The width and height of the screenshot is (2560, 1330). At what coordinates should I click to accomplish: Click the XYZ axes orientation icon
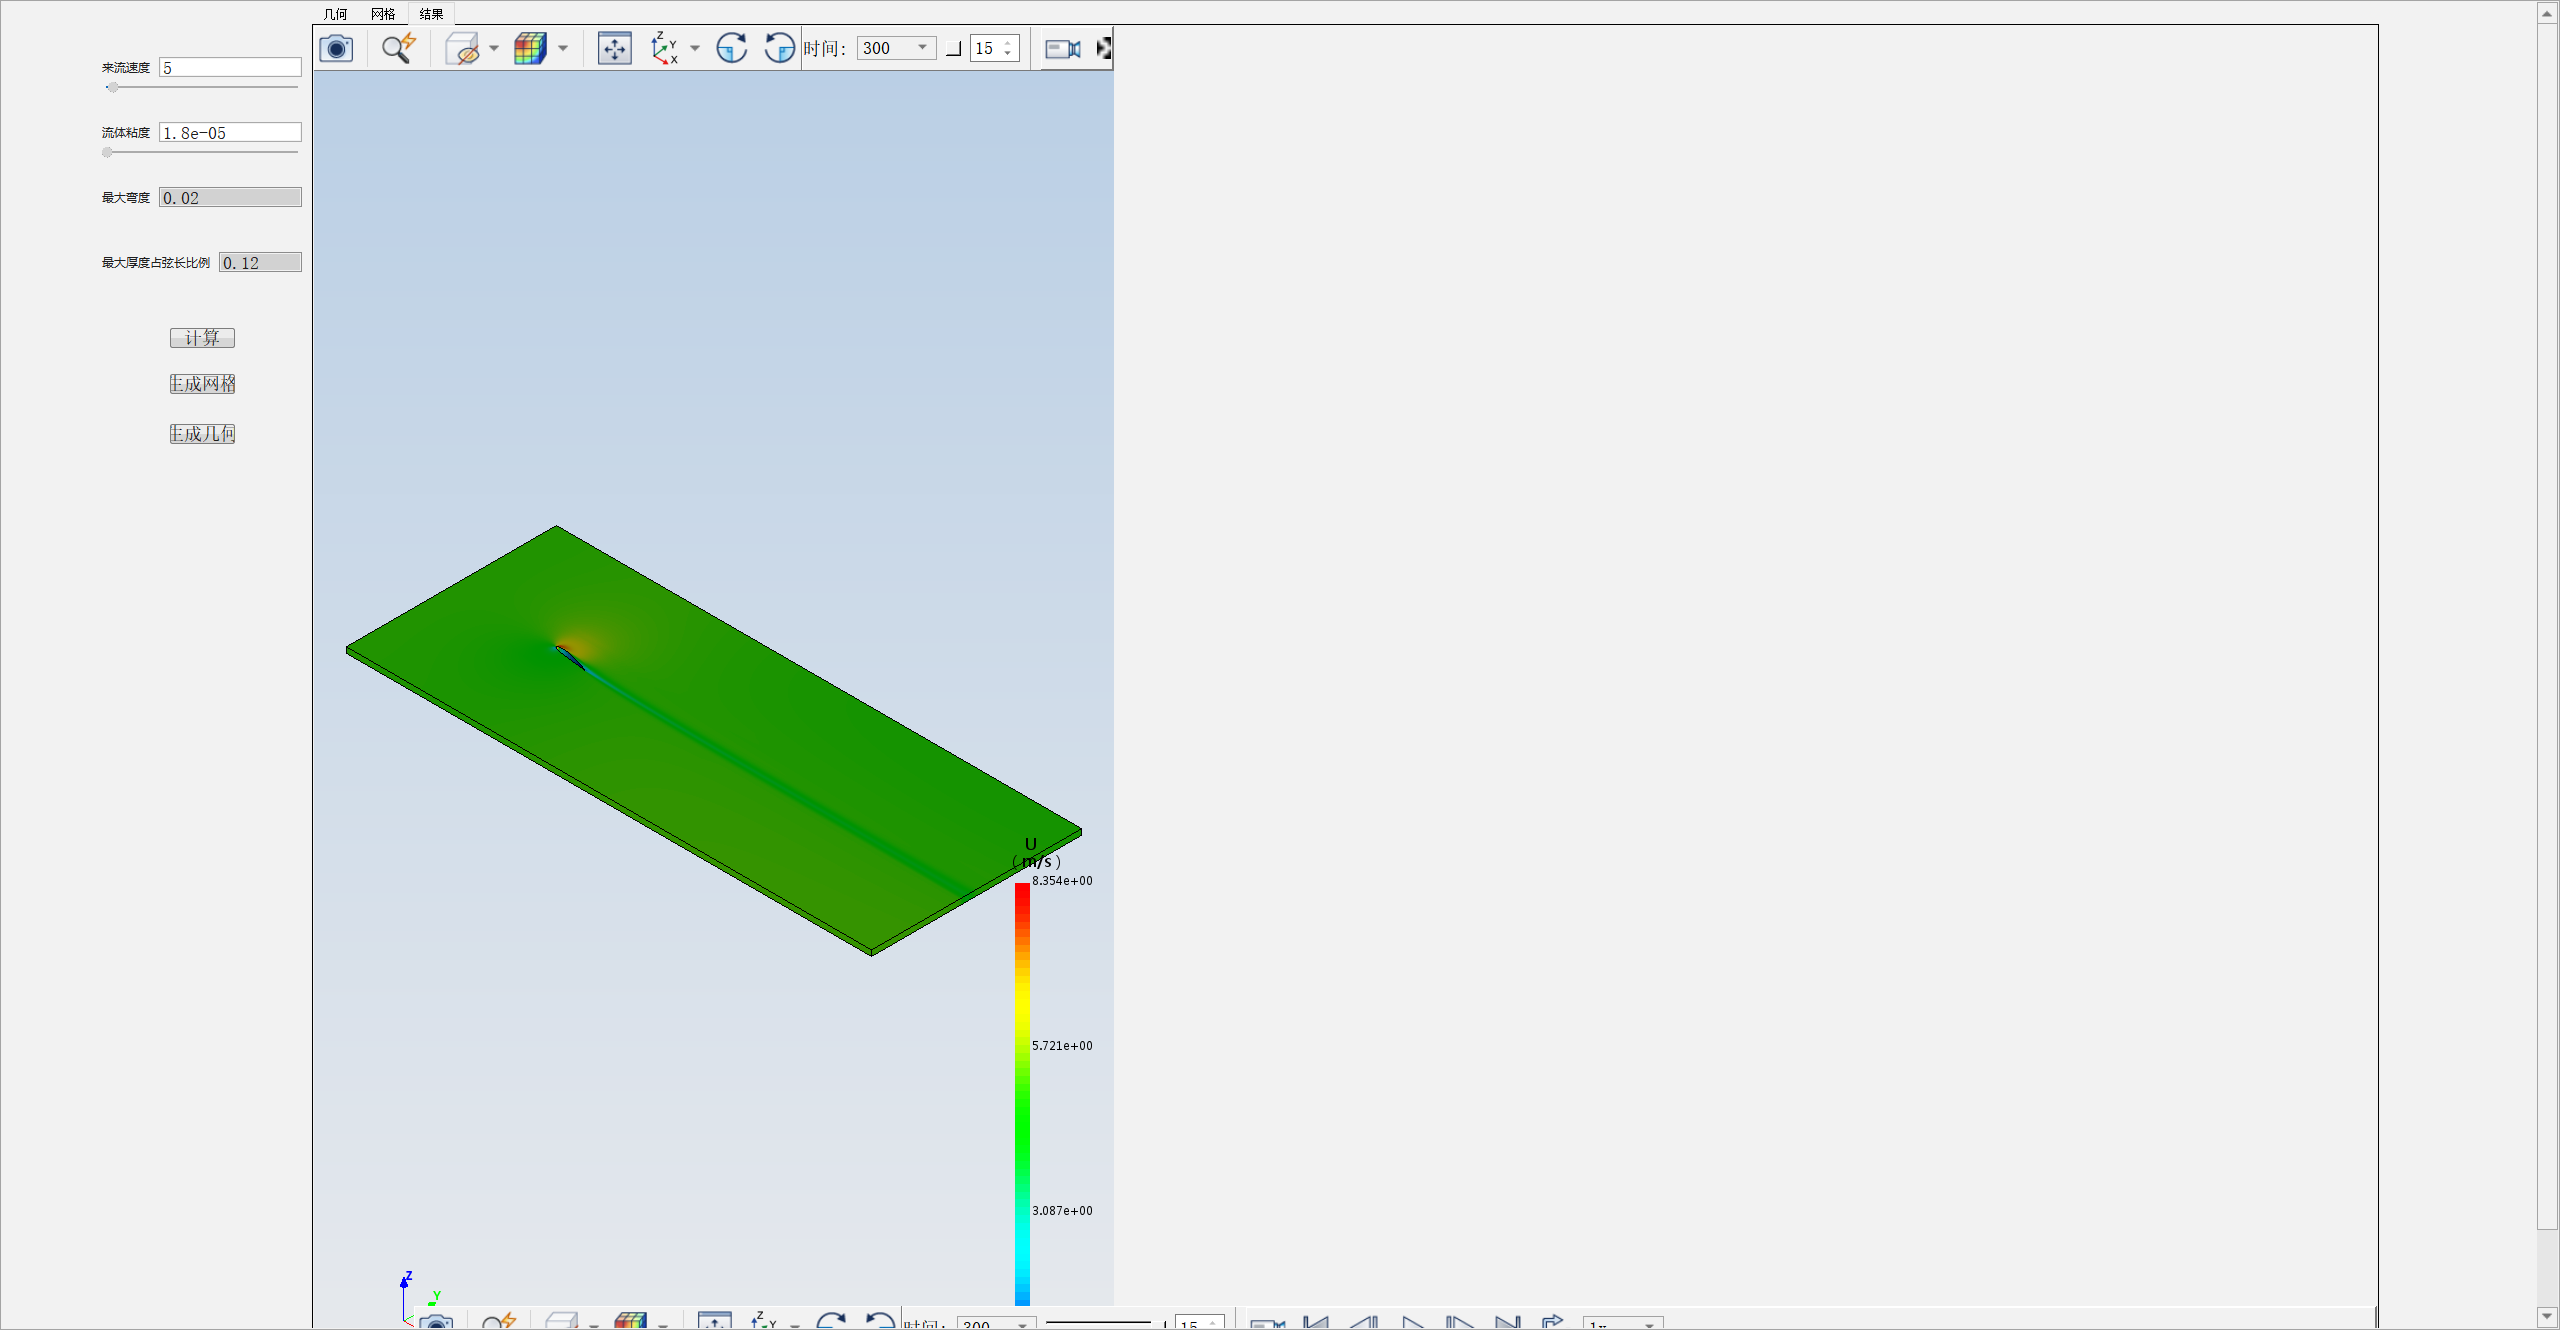[x=664, y=48]
